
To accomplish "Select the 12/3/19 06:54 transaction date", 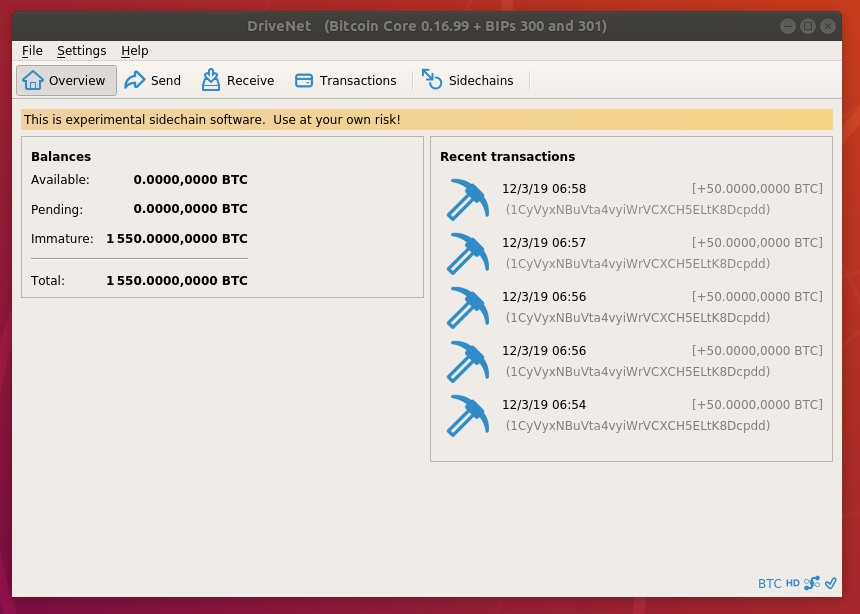I will 544,405.
